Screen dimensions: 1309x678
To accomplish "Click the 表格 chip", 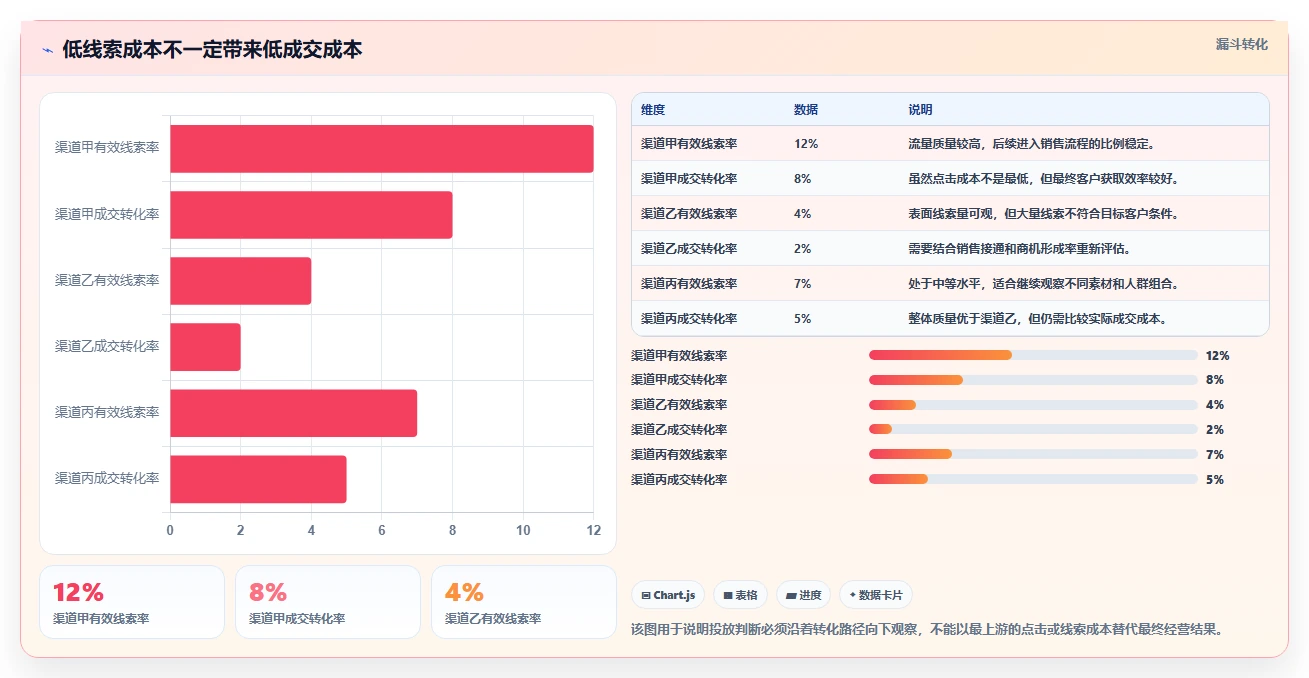I will [740, 595].
